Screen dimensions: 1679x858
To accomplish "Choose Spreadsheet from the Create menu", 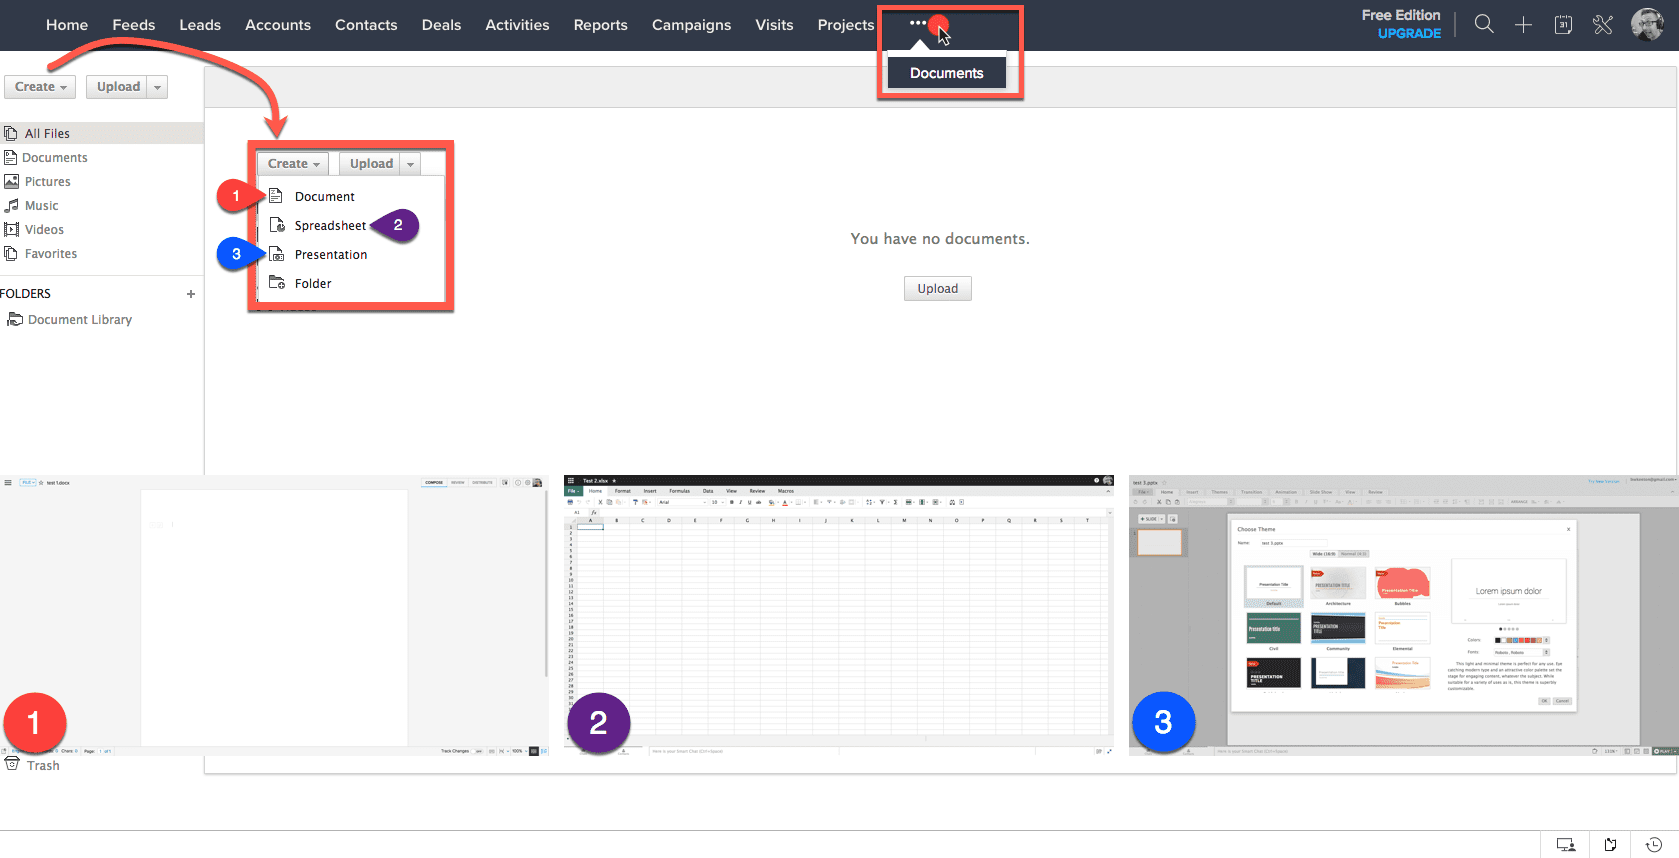I will (x=330, y=226).
